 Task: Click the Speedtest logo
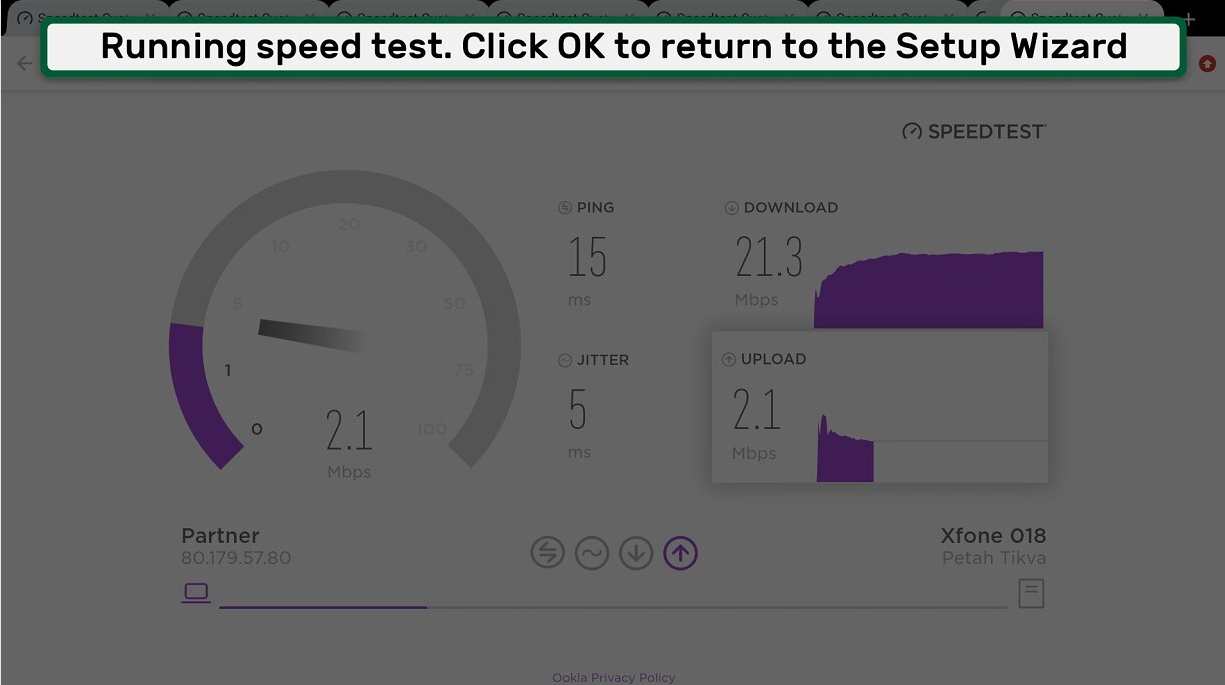pos(974,131)
